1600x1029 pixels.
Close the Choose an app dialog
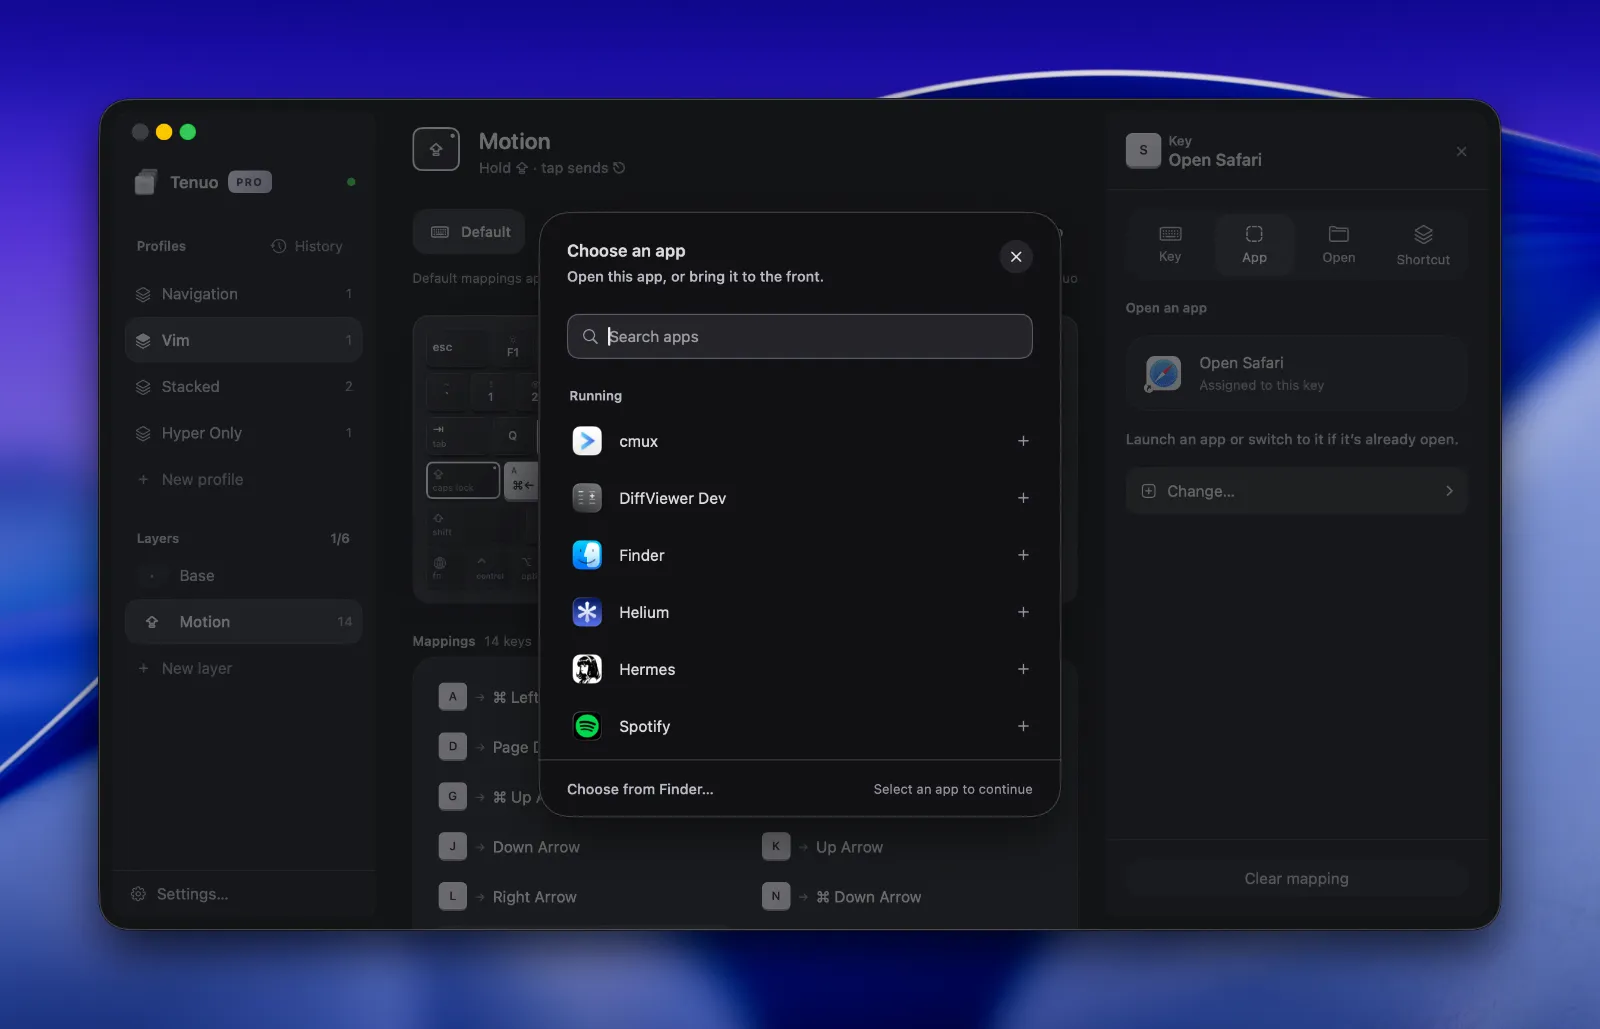click(1016, 257)
